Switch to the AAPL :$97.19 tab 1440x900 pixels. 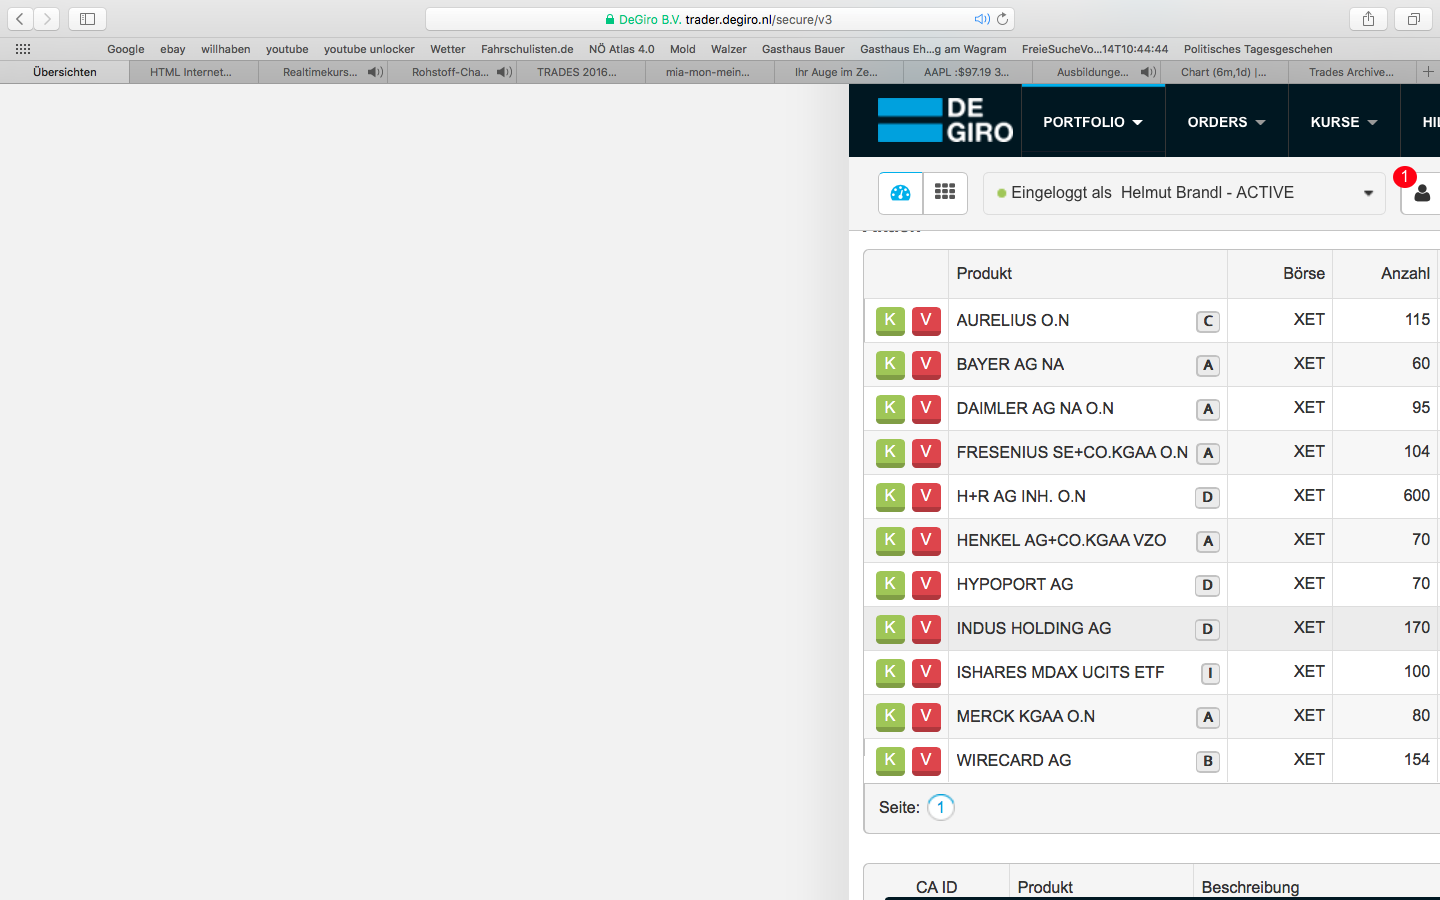pyautogui.click(x=966, y=72)
